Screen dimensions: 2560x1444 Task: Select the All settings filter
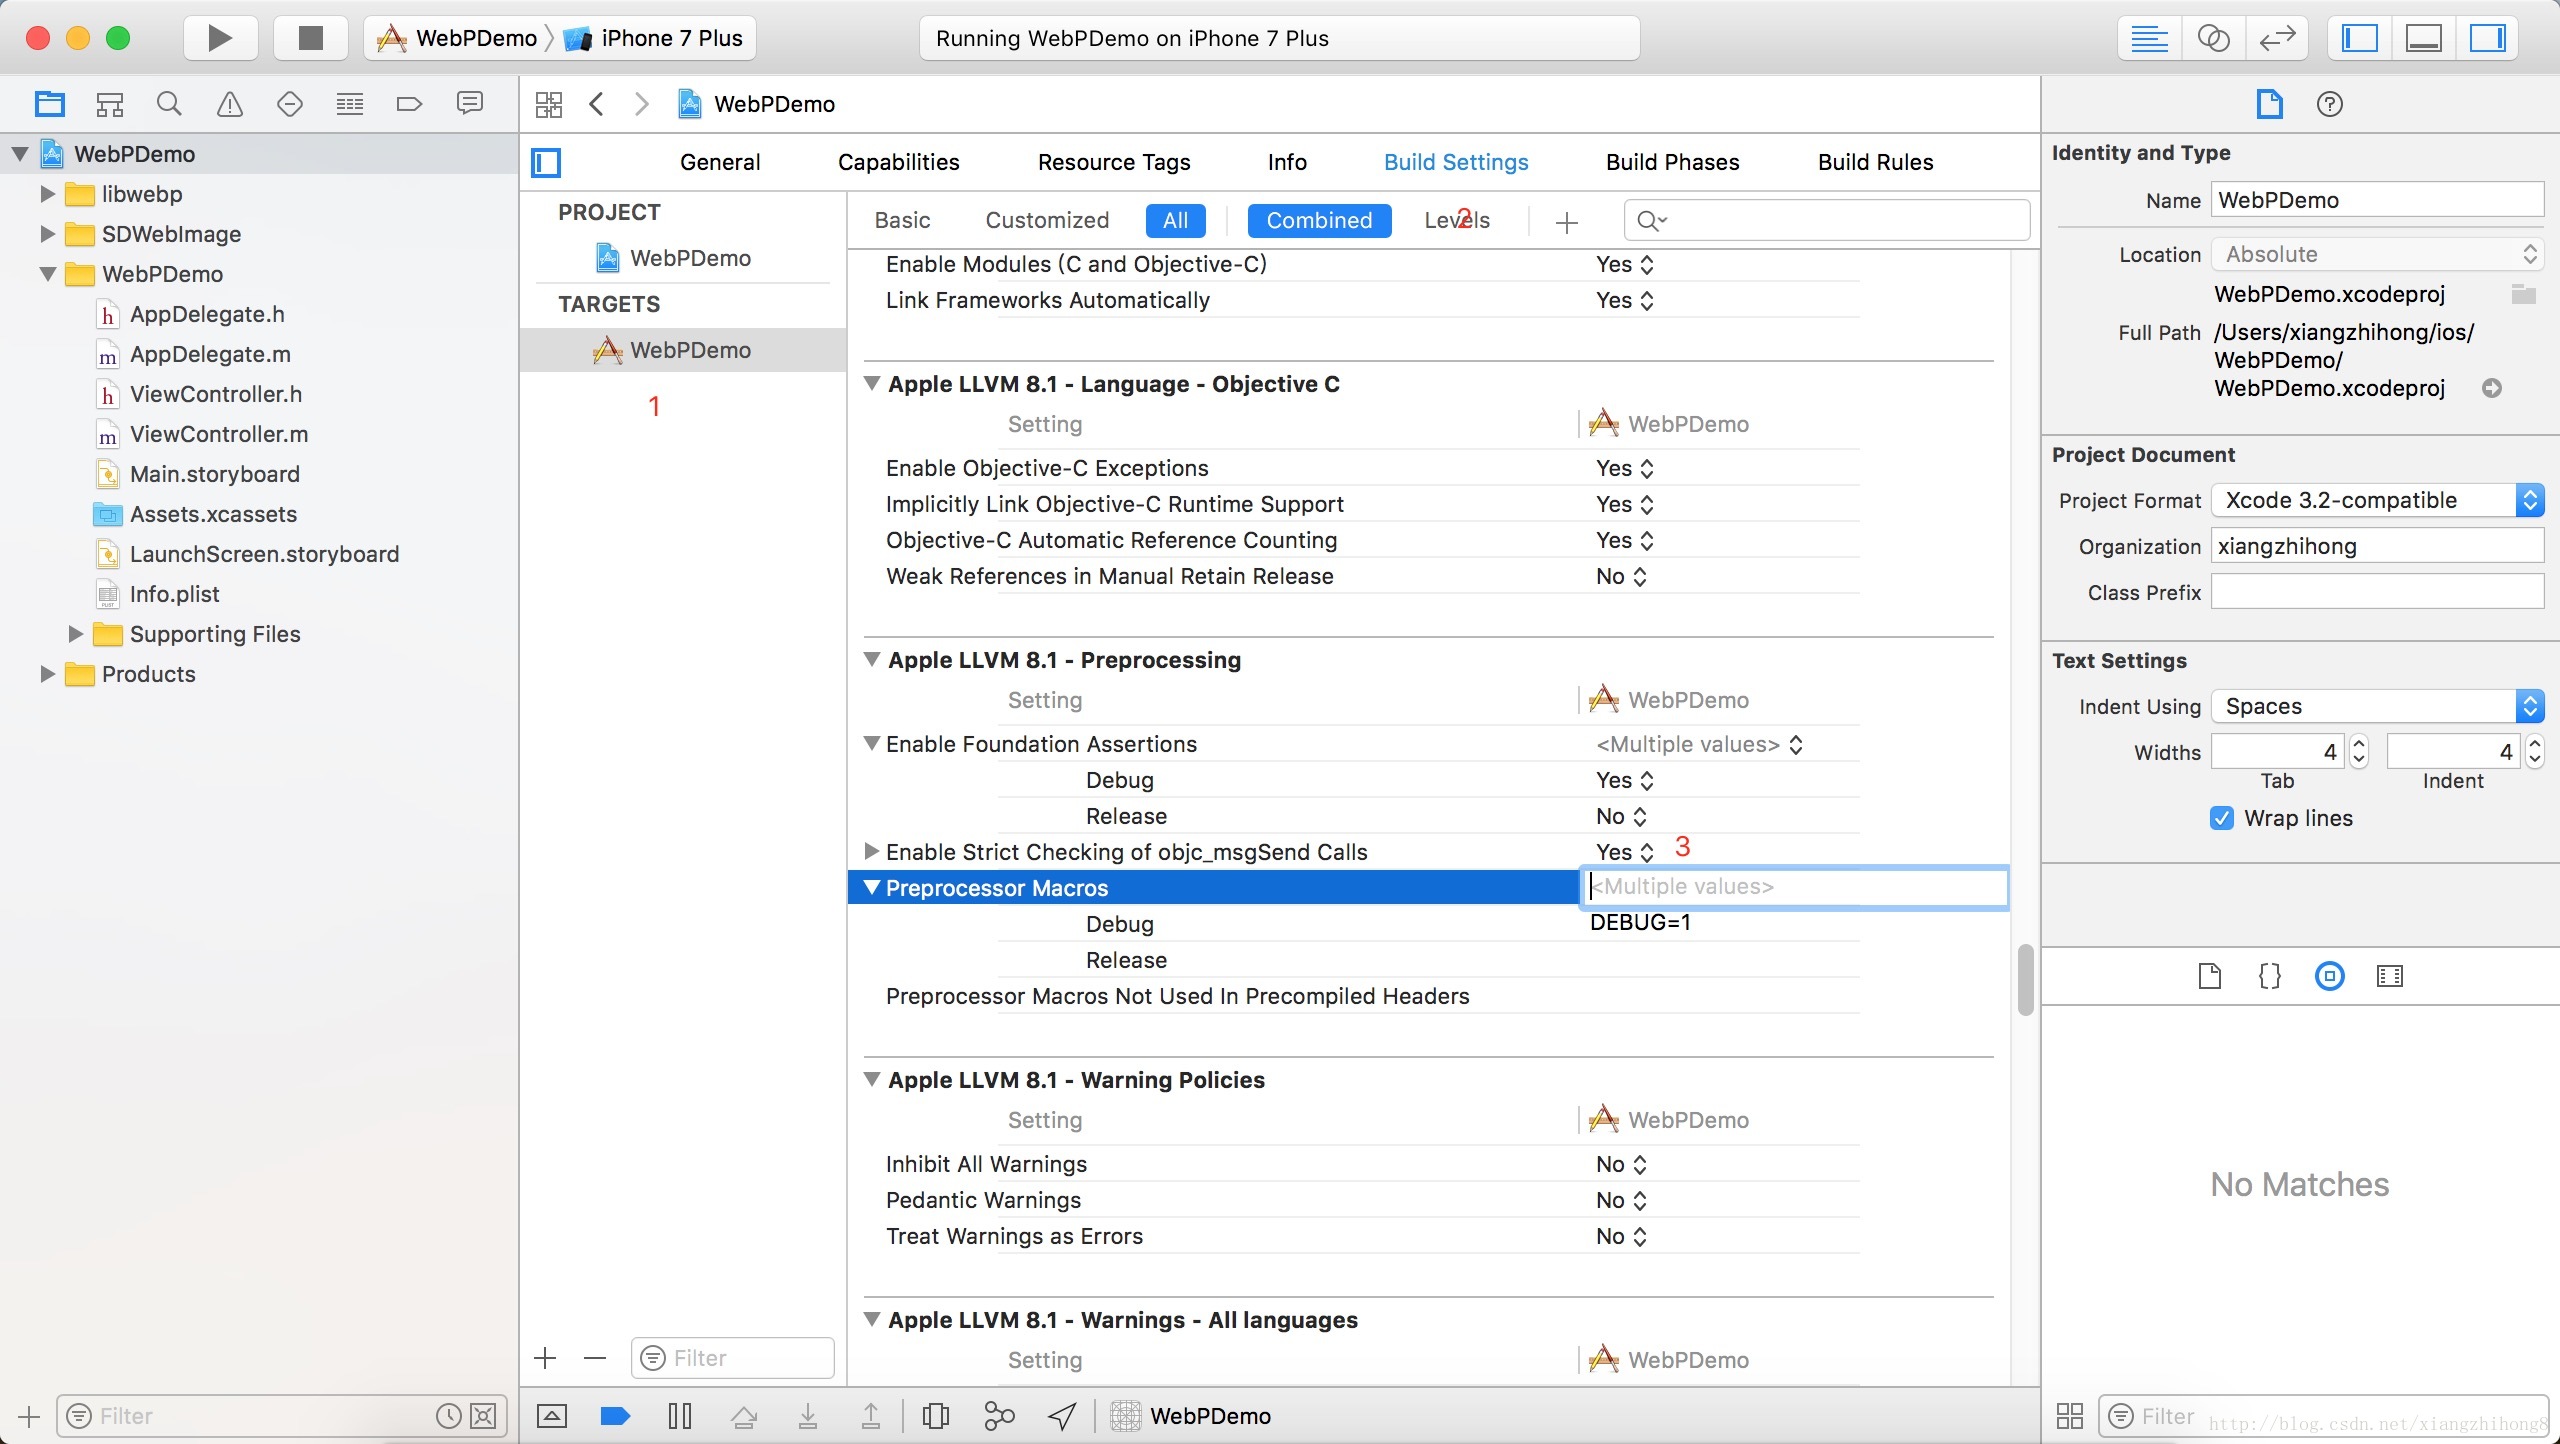tap(1176, 220)
